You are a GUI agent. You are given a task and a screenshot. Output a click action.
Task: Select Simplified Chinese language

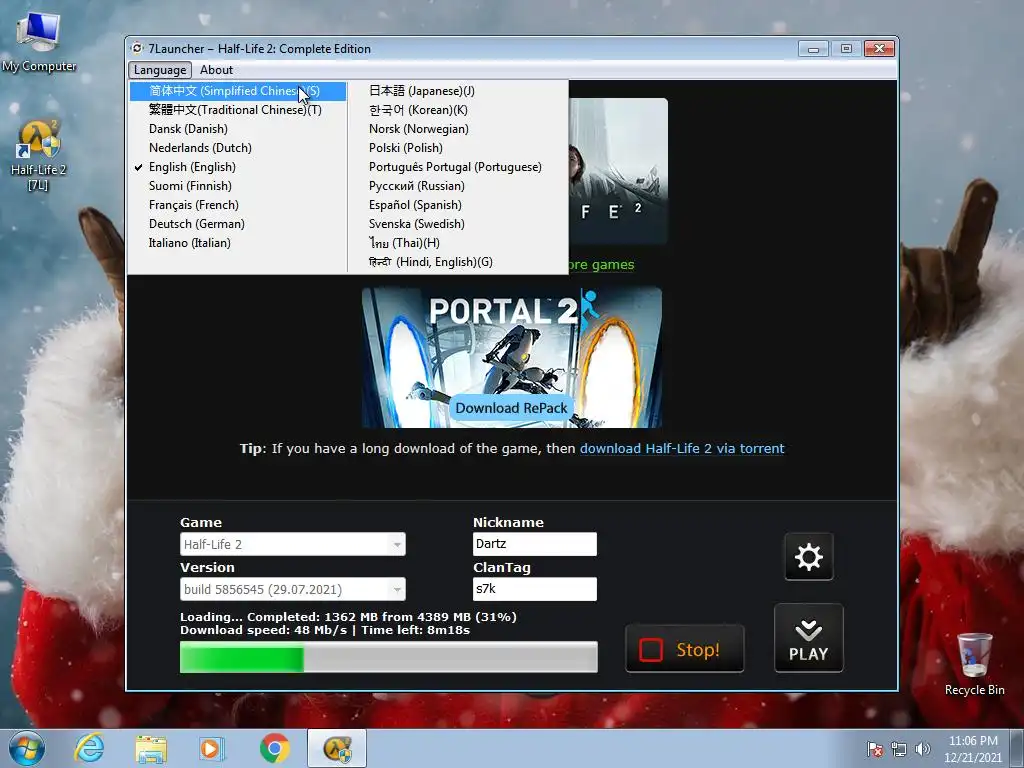click(238, 91)
